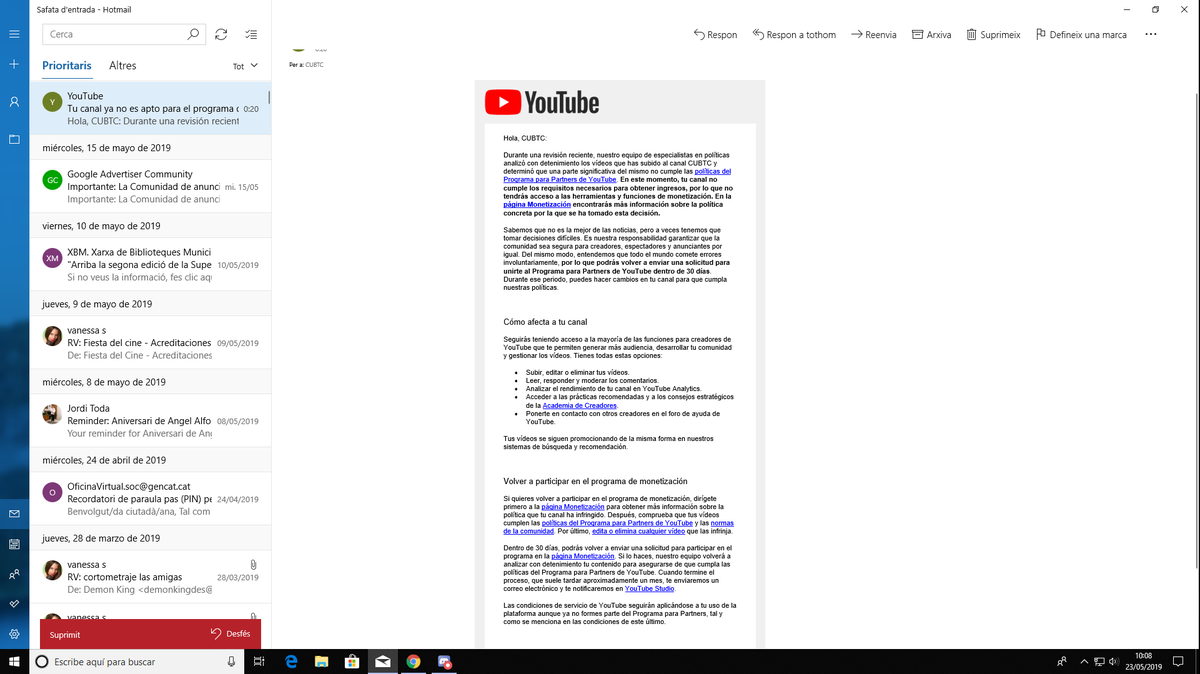Launch Microsoft Edge from taskbar
This screenshot has height=674, width=1200.
291,661
